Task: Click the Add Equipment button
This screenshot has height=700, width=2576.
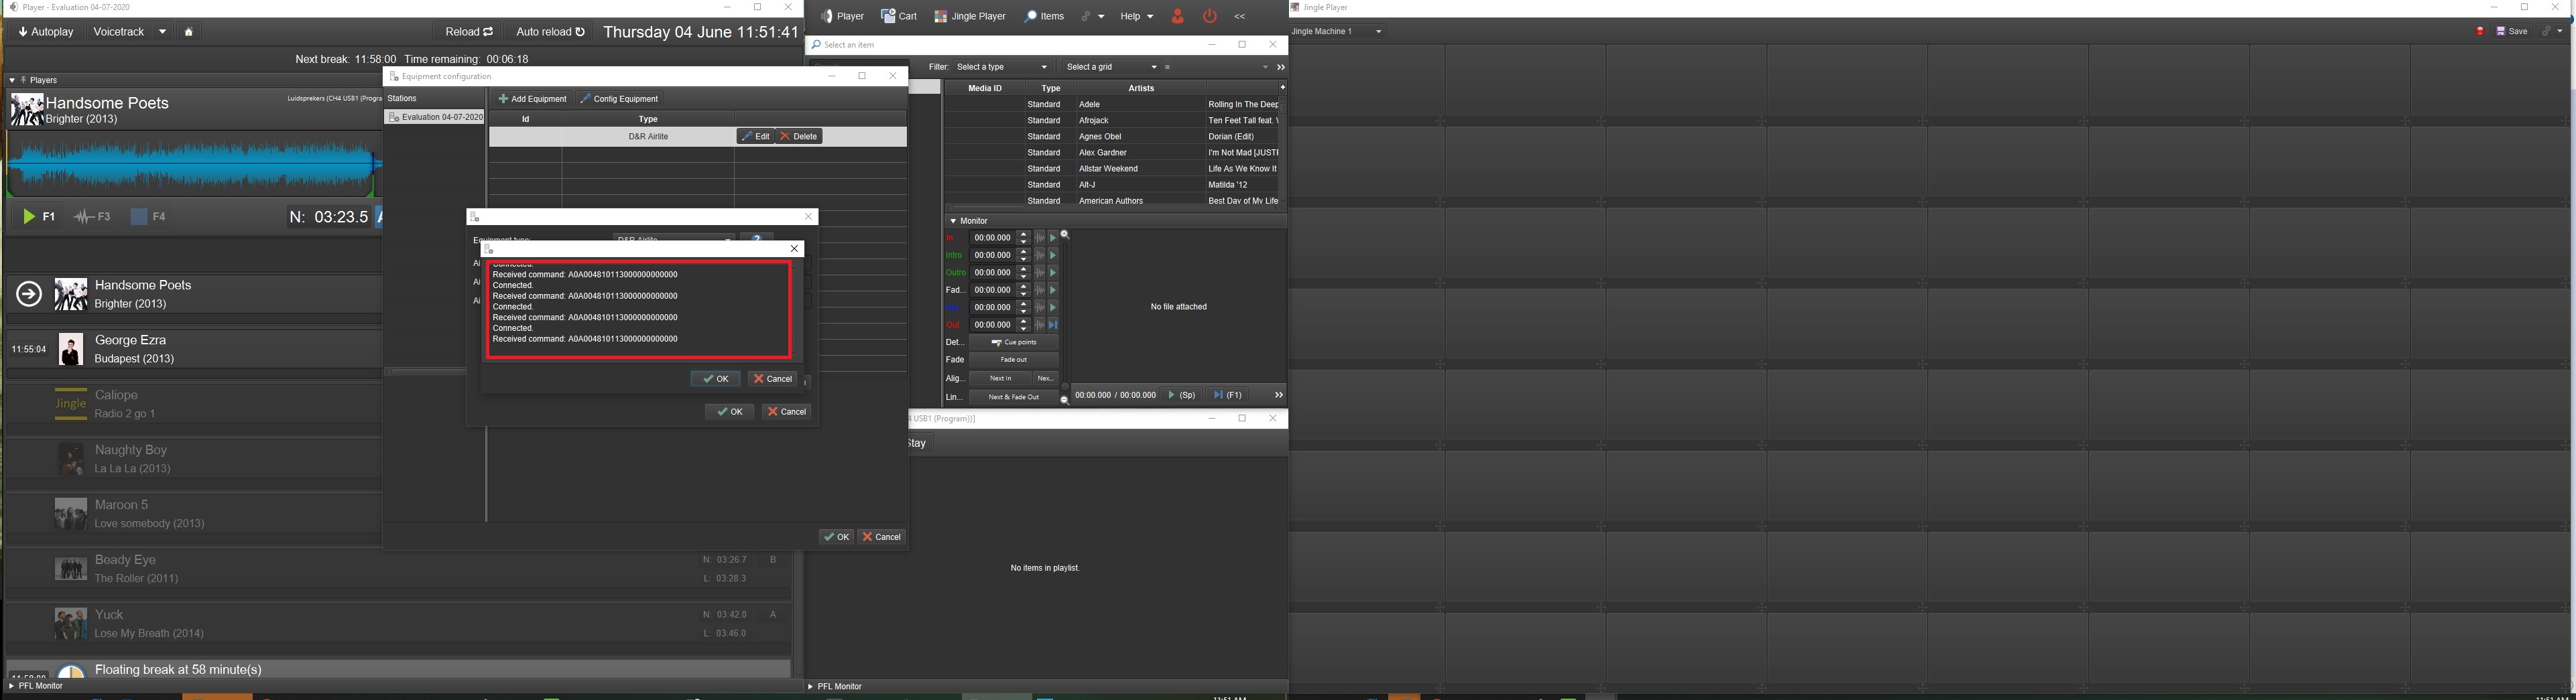Action: (532, 99)
